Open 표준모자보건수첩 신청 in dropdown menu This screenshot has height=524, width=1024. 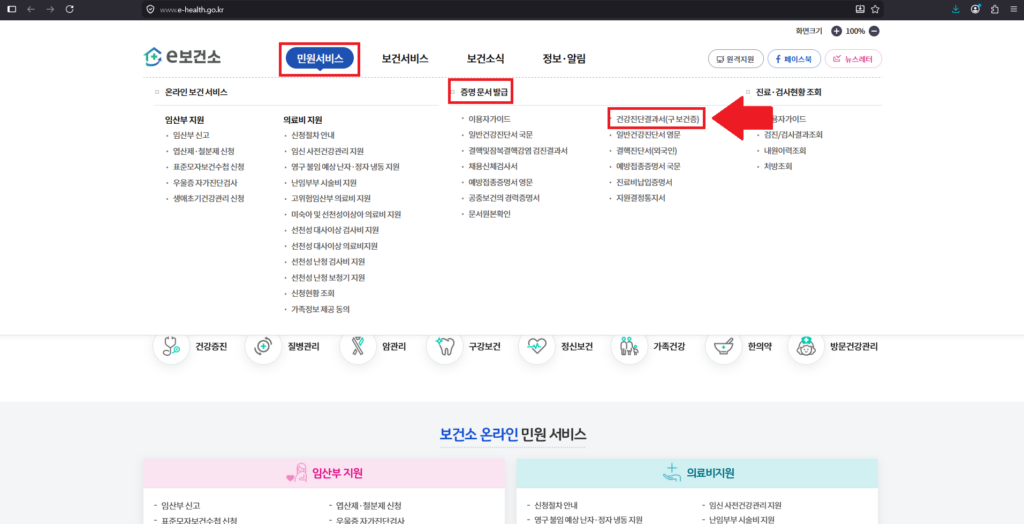(208, 167)
